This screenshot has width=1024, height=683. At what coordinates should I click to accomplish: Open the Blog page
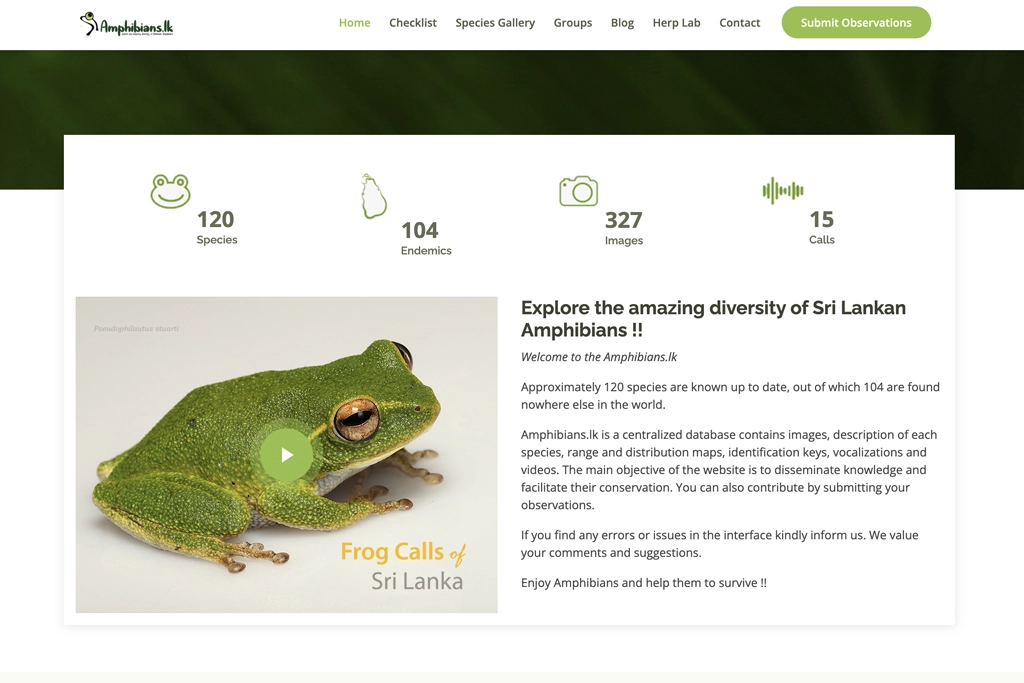point(622,23)
